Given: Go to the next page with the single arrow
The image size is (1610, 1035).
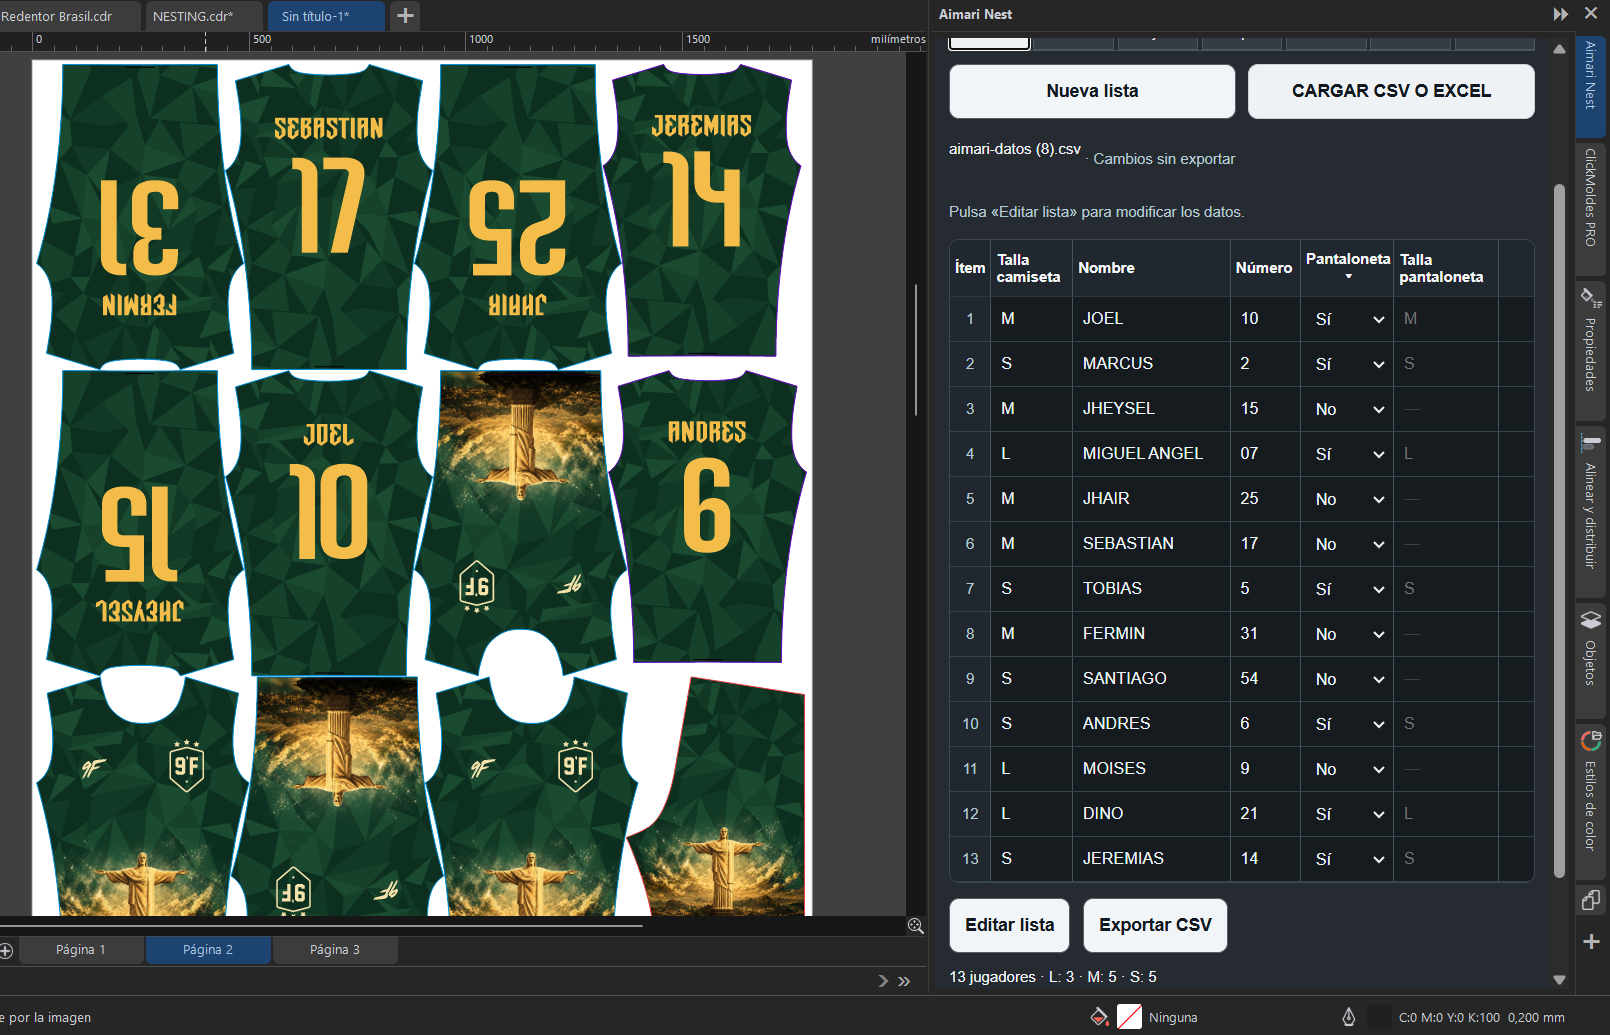Looking at the screenshot, I should coord(883,981).
